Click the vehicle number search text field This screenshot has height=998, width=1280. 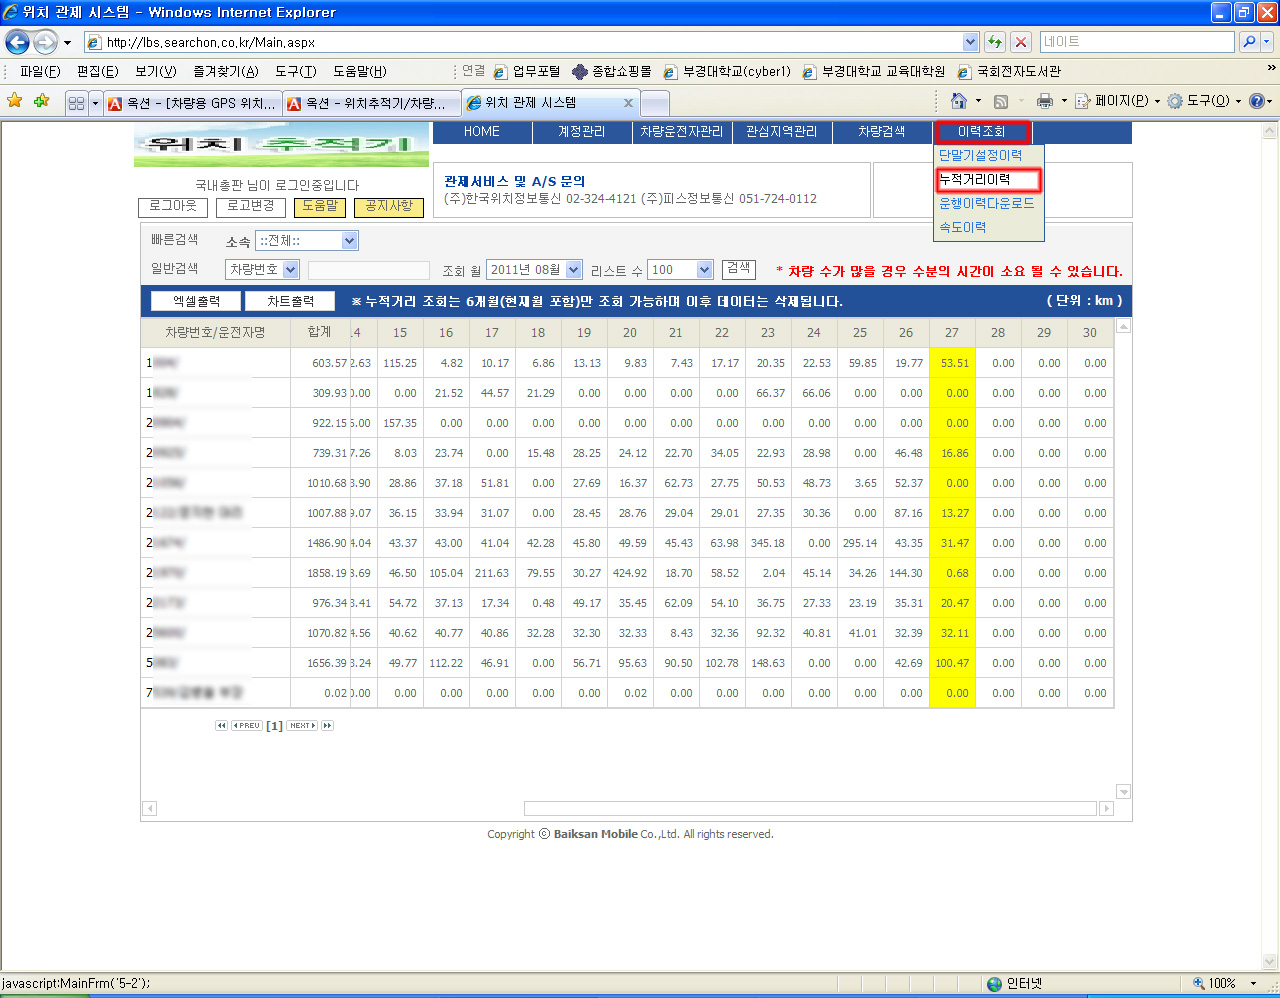pyautogui.click(x=368, y=270)
